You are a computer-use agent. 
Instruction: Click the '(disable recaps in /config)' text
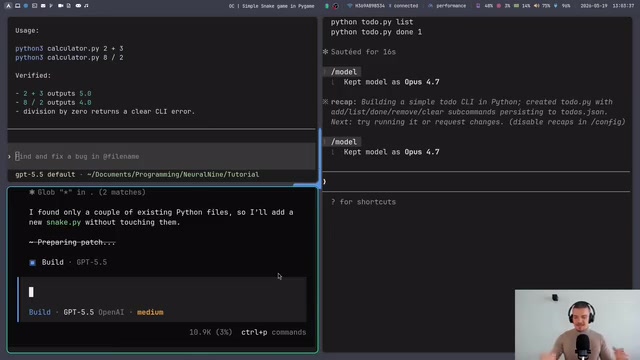(x=567, y=122)
